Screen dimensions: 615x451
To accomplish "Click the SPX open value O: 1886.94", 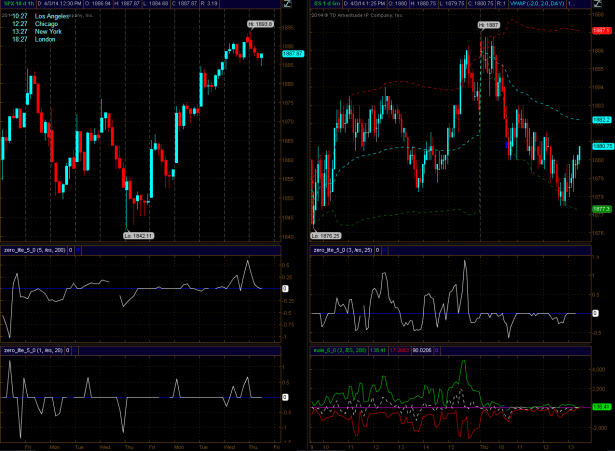I will click(x=98, y=4).
